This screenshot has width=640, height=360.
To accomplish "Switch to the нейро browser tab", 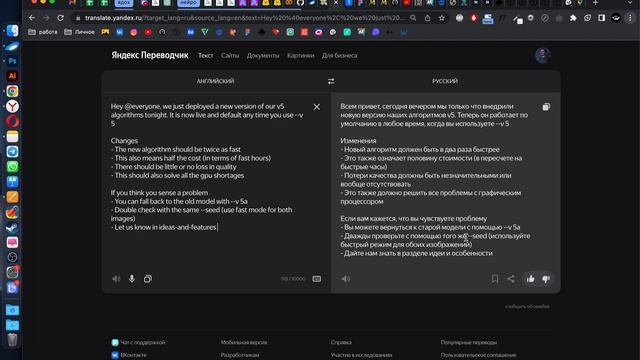I will click(188, 3).
